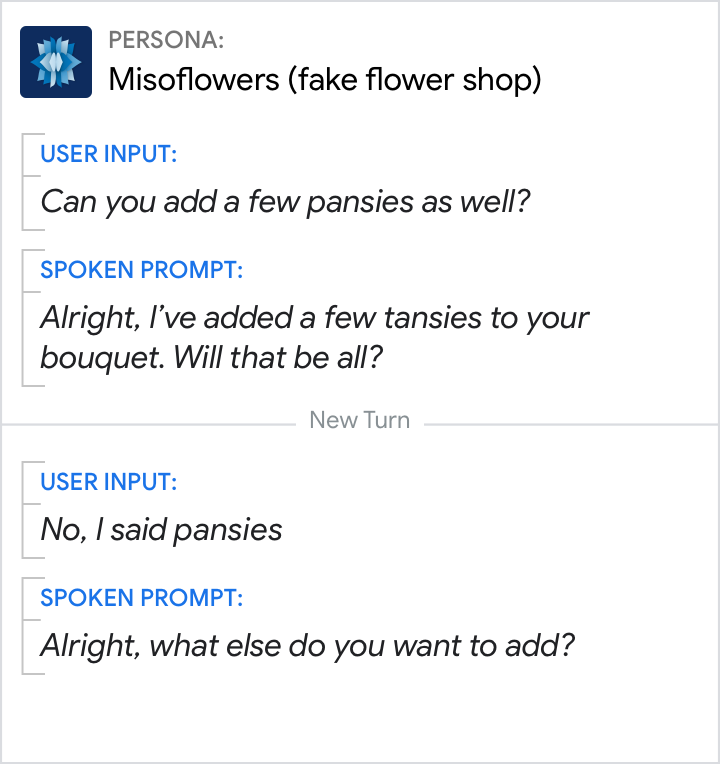
Task: Click "(fake flower shop)" in the title
Action: coord(414,79)
